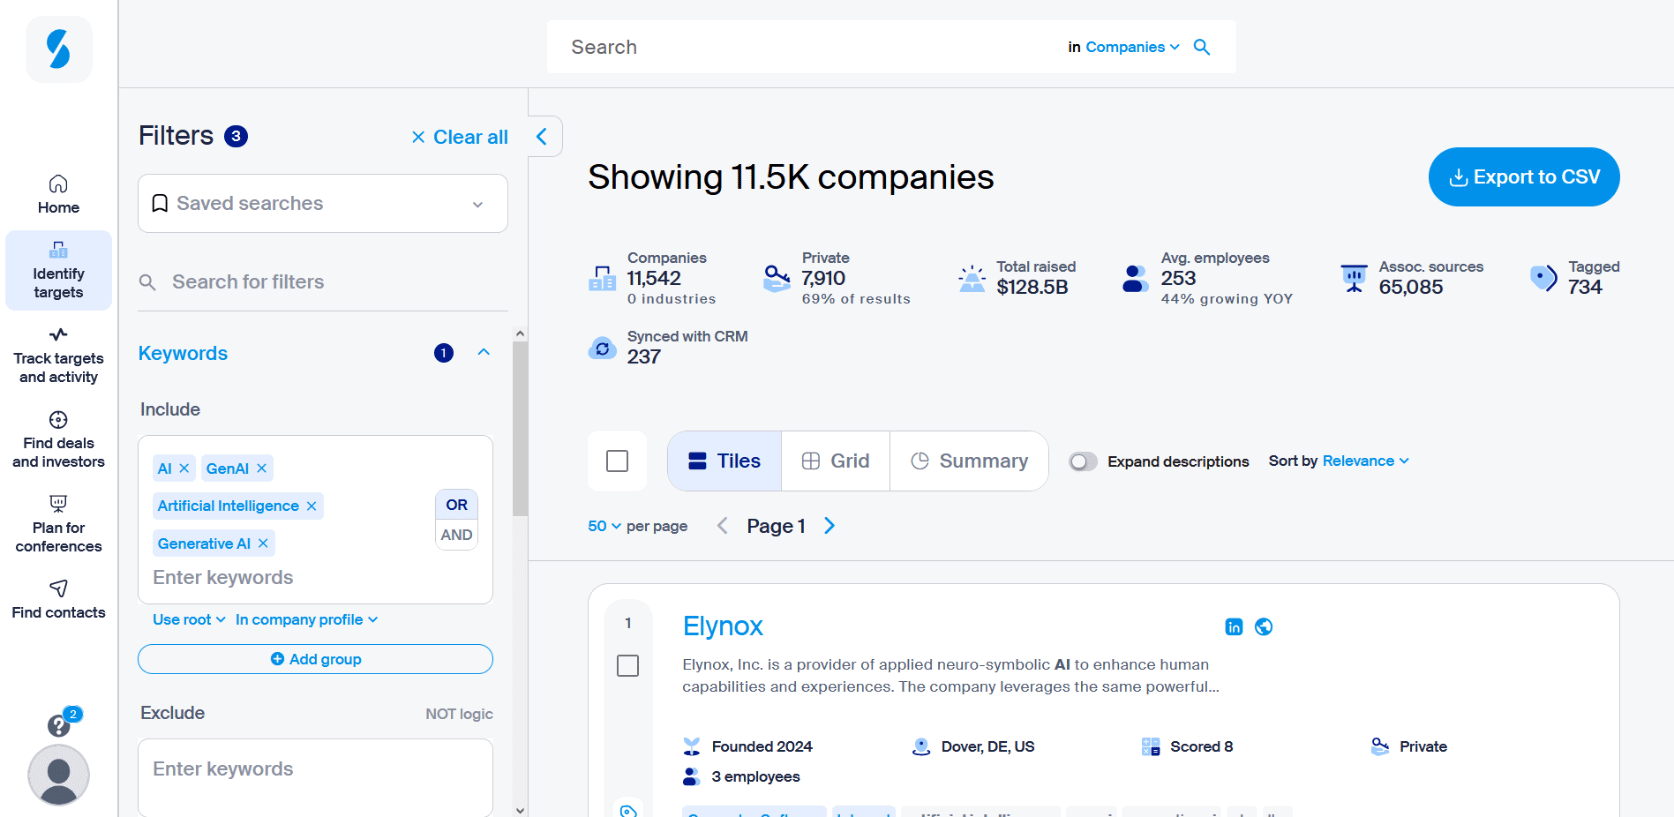The height and width of the screenshot is (817, 1674).
Task: Open Use root dropdown
Action: click(189, 620)
